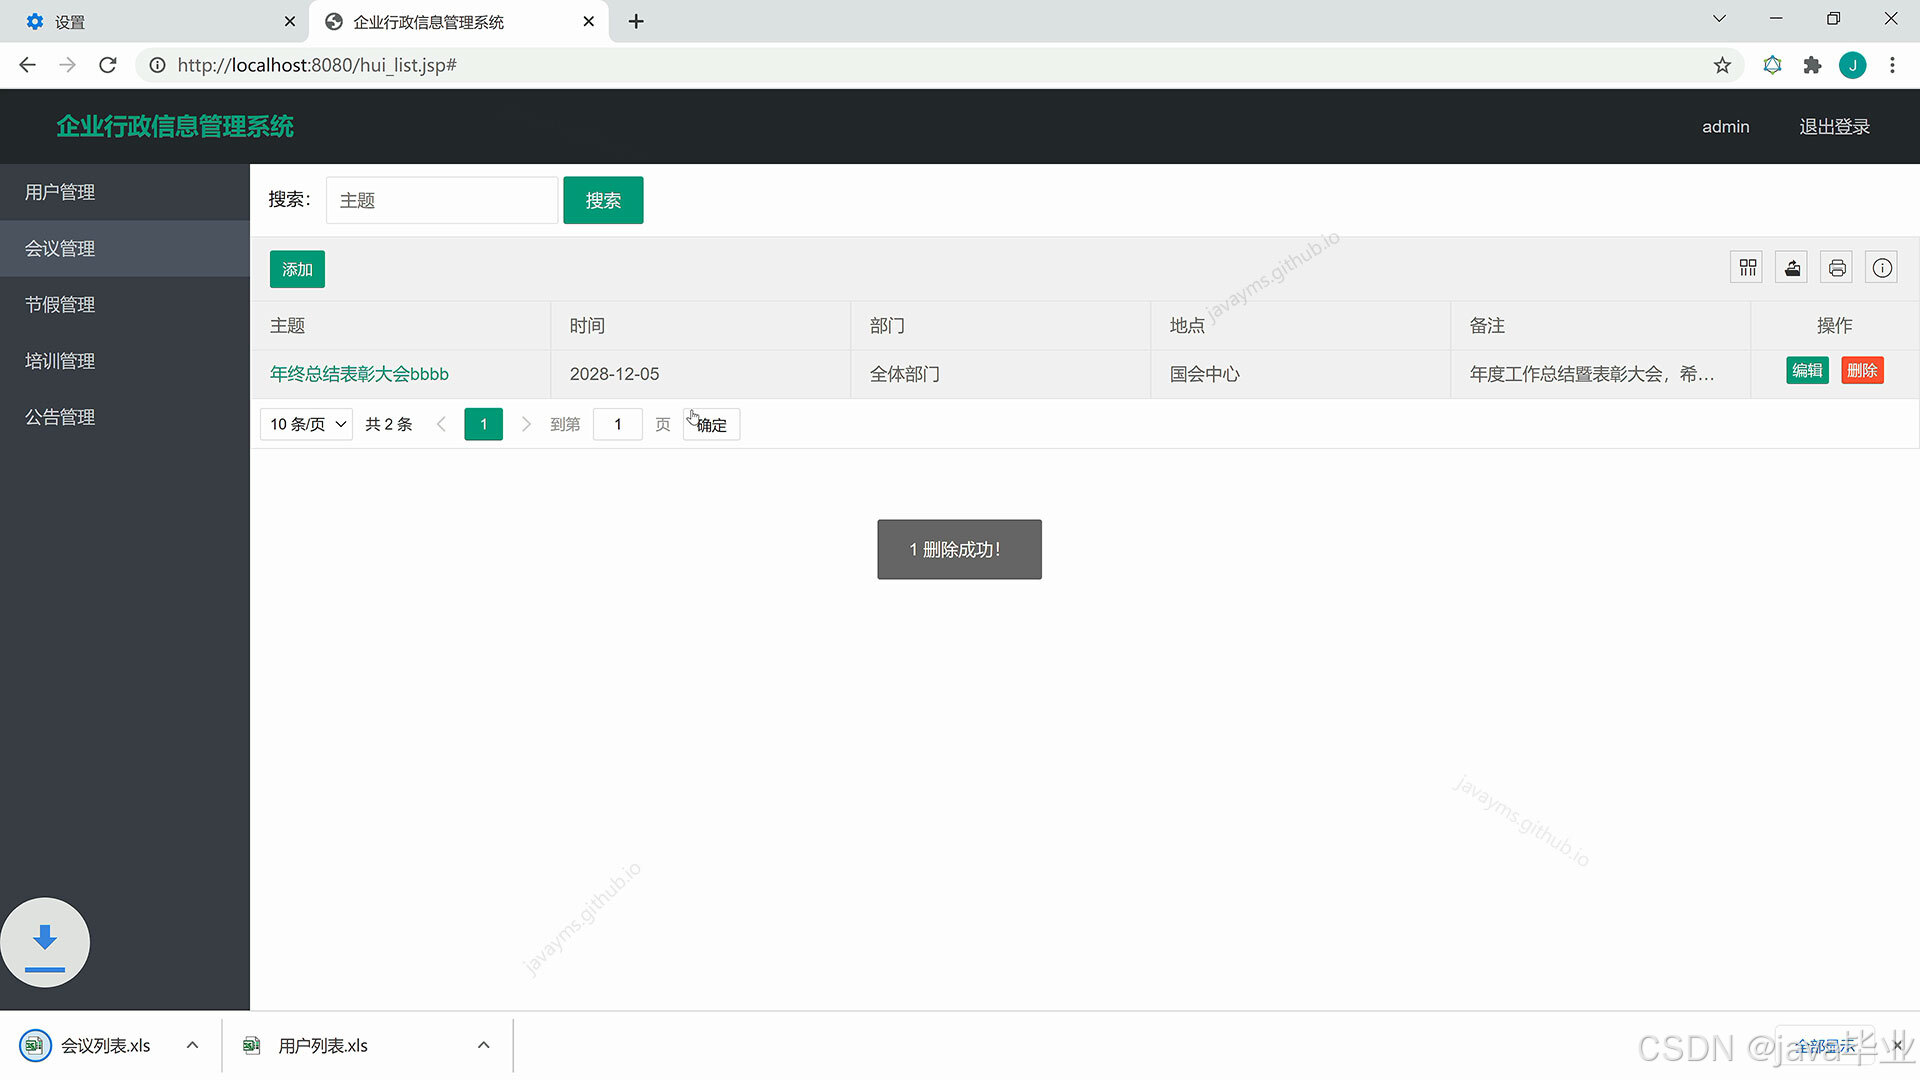1920x1080 pixels.
Task: Open 用户管理 in sidebar
Action: click(x=125, y=192)
